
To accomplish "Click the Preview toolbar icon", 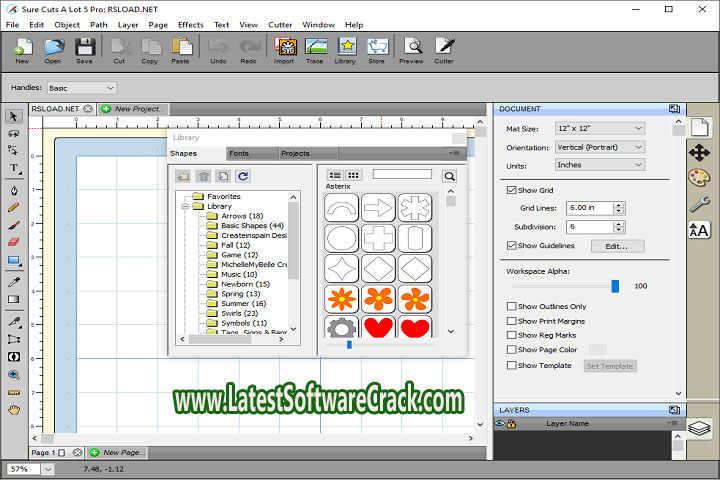I will click(x=412, y=51).
